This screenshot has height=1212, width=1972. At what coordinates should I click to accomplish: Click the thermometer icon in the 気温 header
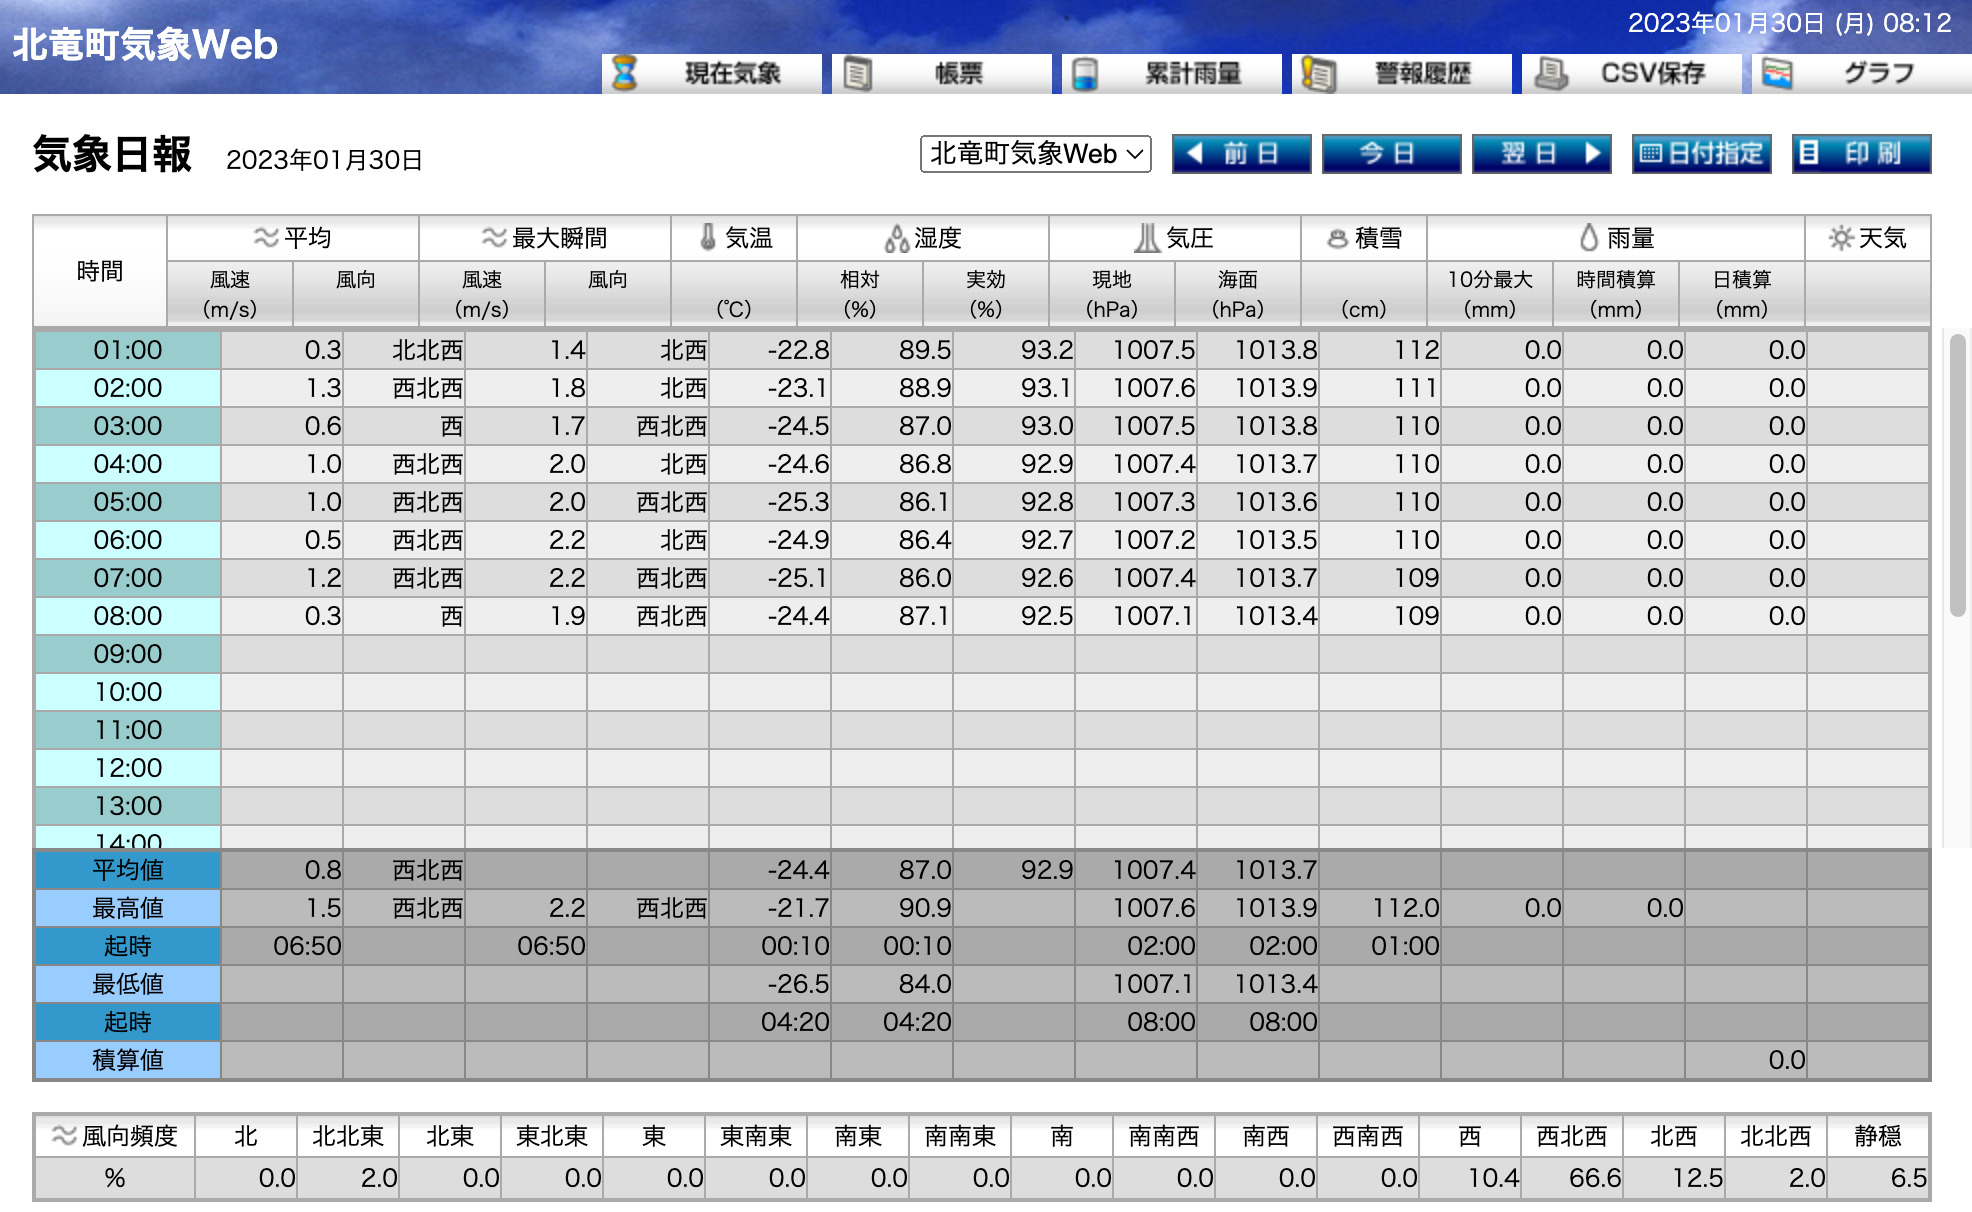pos(706,238)
